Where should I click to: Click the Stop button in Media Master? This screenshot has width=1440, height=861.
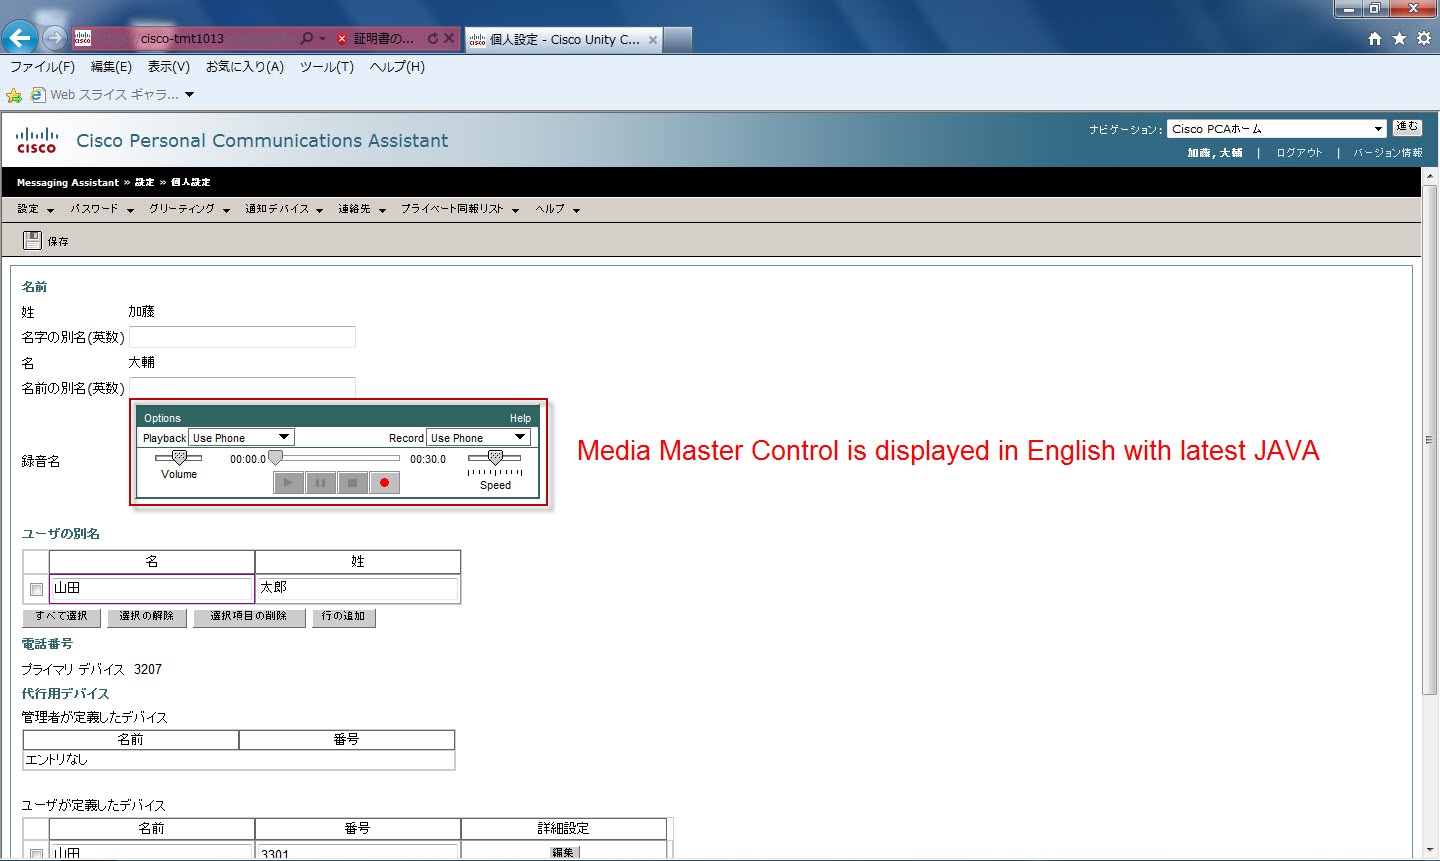pyautogui.click(x=352, y=483)
